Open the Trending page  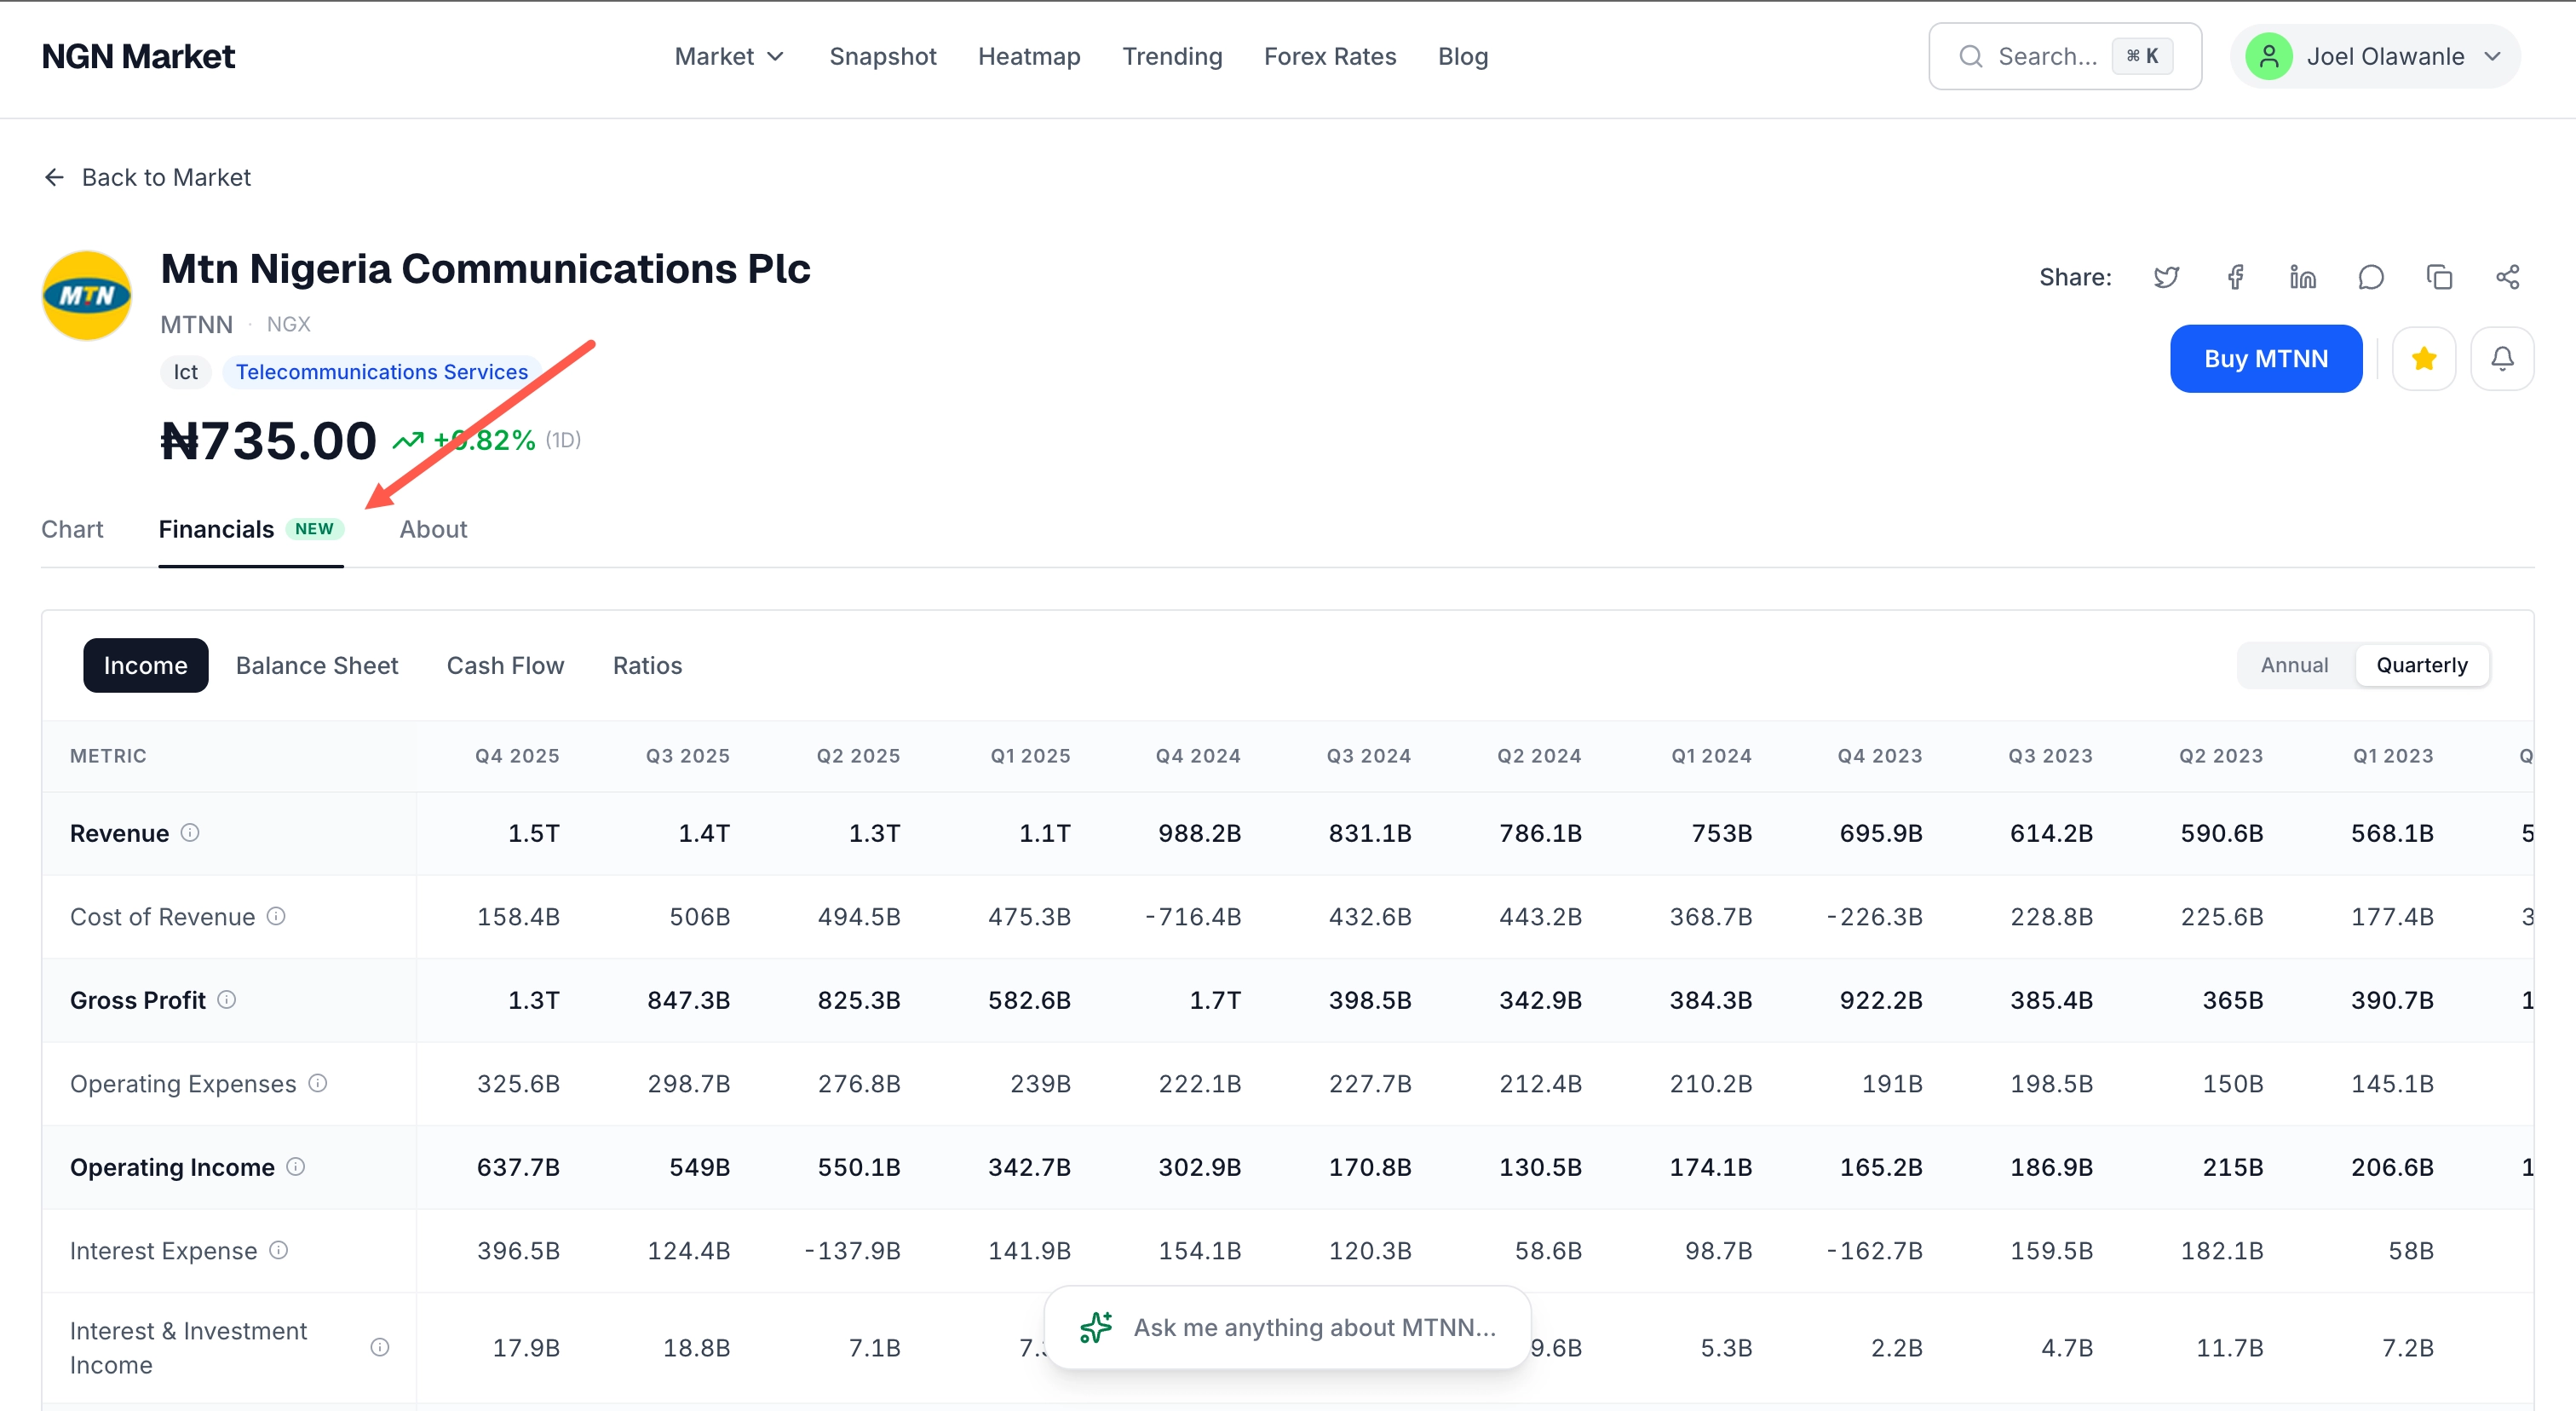pyautogui.click(x=1172, y=56)
